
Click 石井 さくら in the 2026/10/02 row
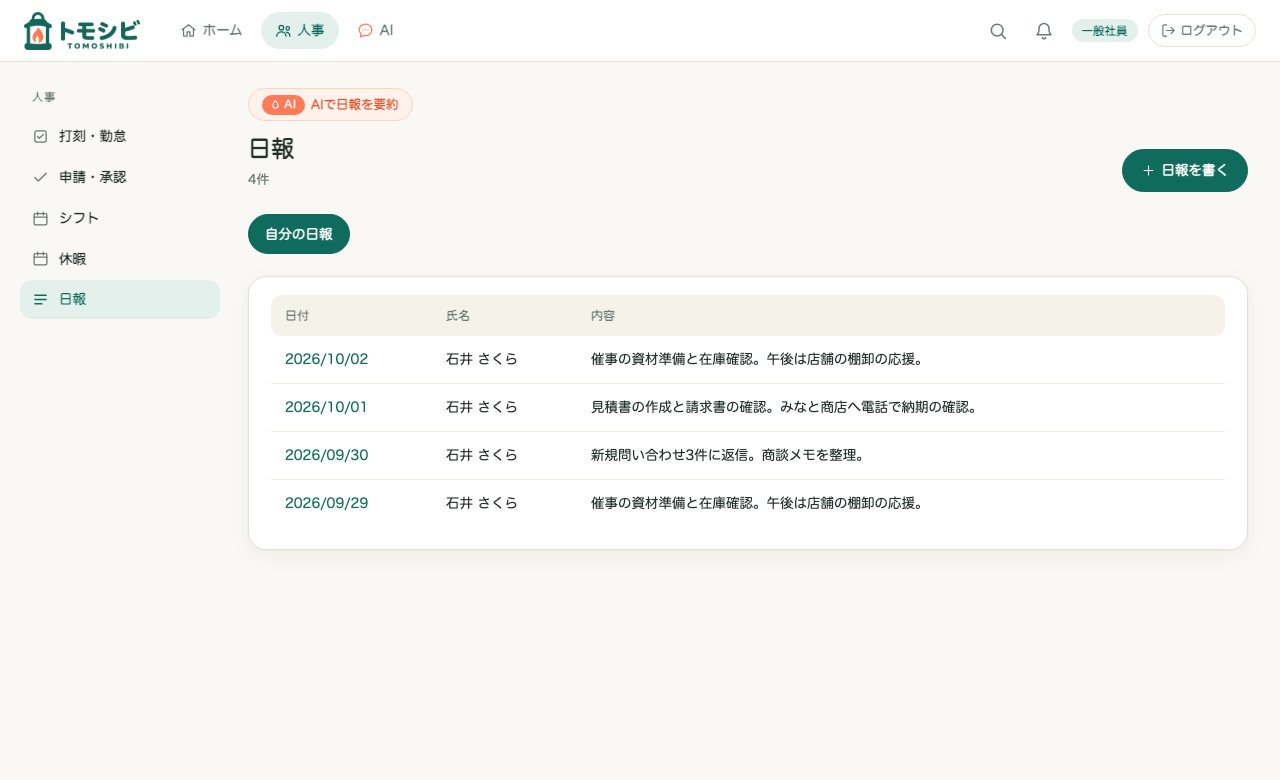(x=482, y=359)
